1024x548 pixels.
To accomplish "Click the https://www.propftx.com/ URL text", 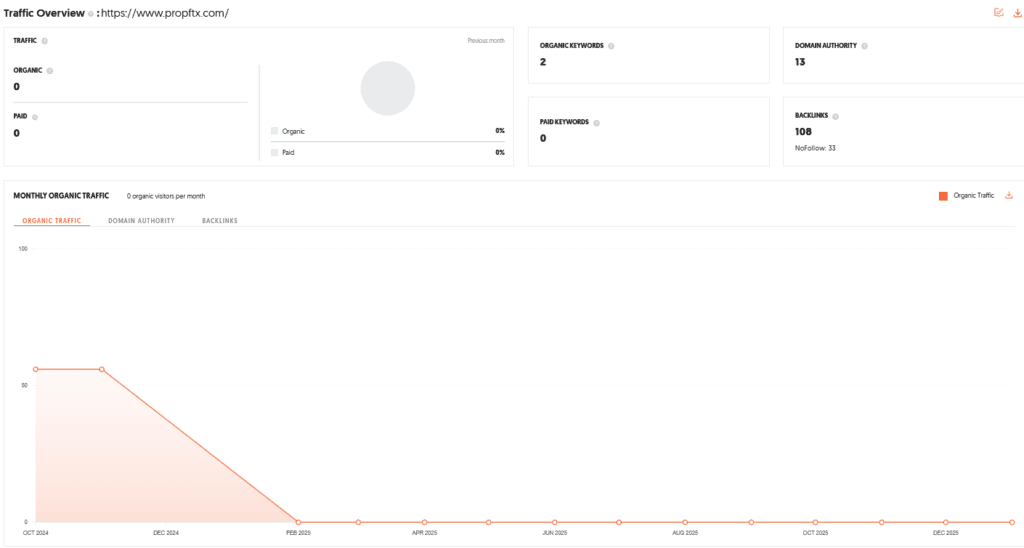I will pos(165,13).
